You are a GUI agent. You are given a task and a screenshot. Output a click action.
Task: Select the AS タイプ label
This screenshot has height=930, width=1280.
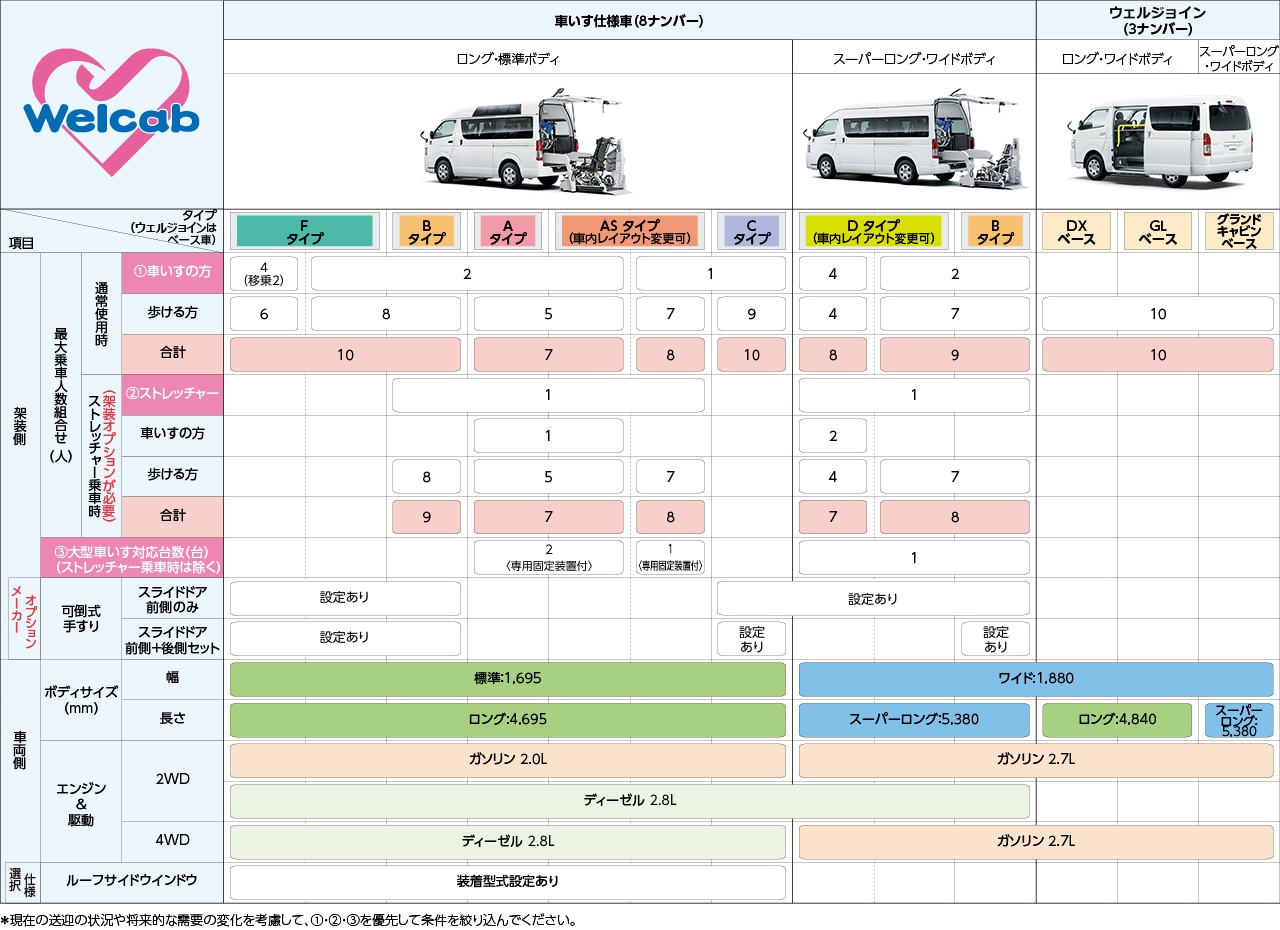629,231
